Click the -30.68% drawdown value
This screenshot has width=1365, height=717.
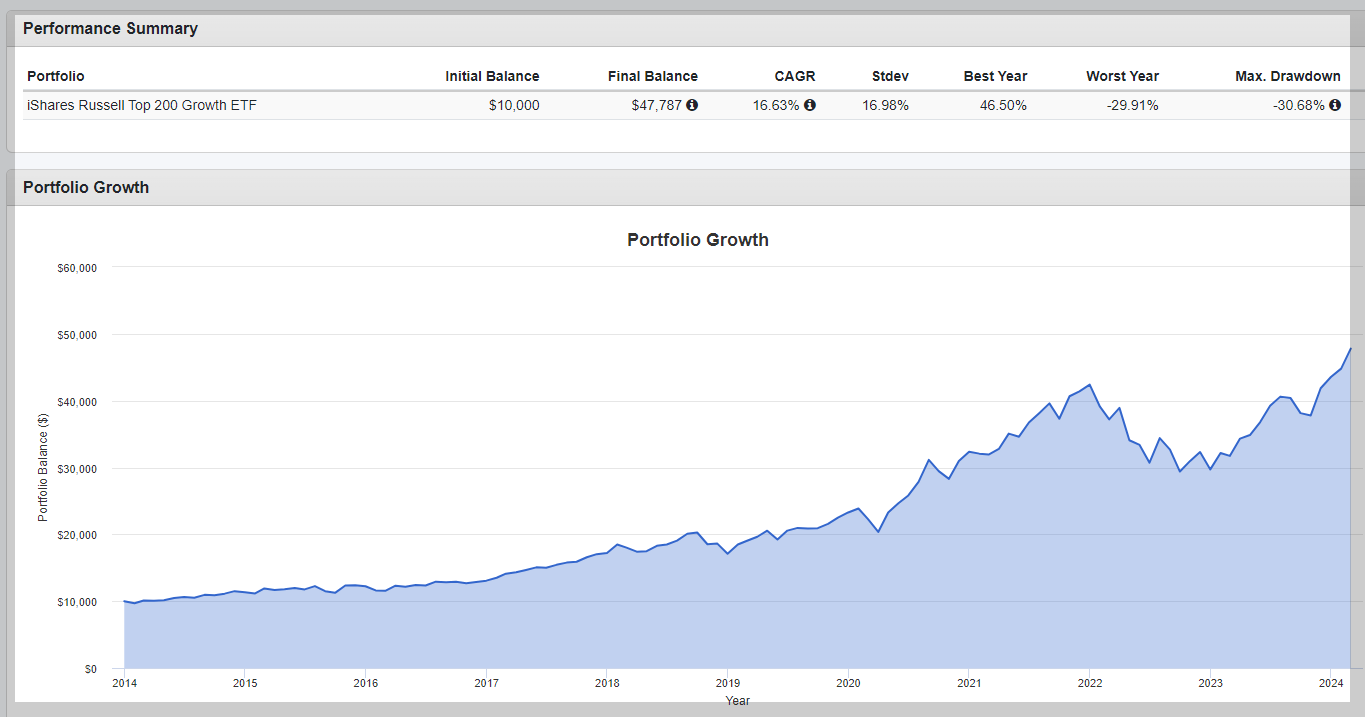click(x=1299, y=105)
